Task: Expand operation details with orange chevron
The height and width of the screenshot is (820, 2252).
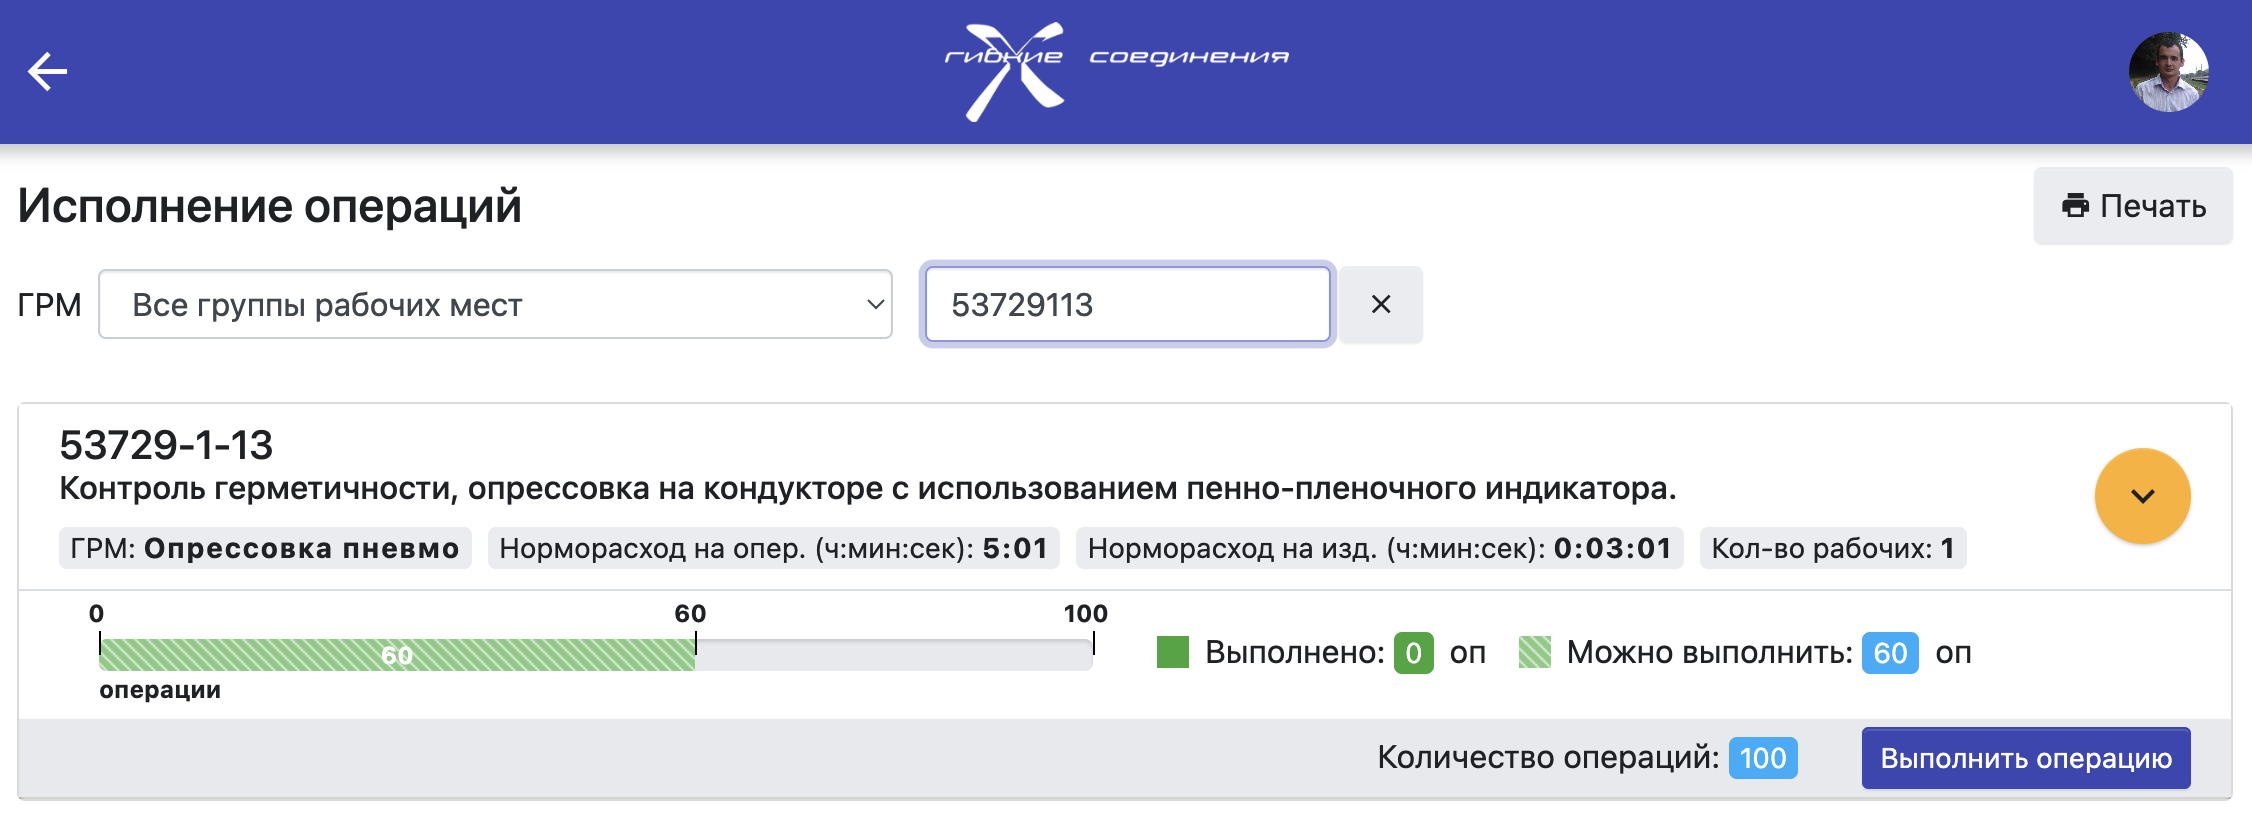Action: tap(2141, 496)
